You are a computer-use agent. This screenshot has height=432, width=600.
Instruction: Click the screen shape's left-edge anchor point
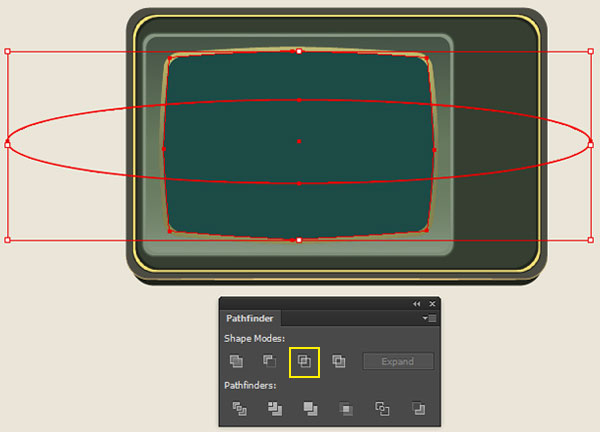pyautogui.click(x=164, y=149)
